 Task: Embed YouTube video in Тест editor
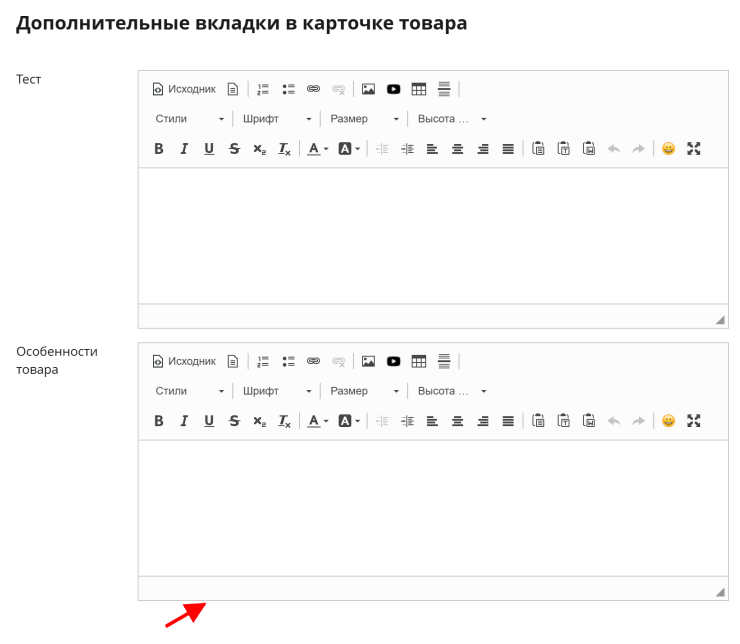click(394, 89)
